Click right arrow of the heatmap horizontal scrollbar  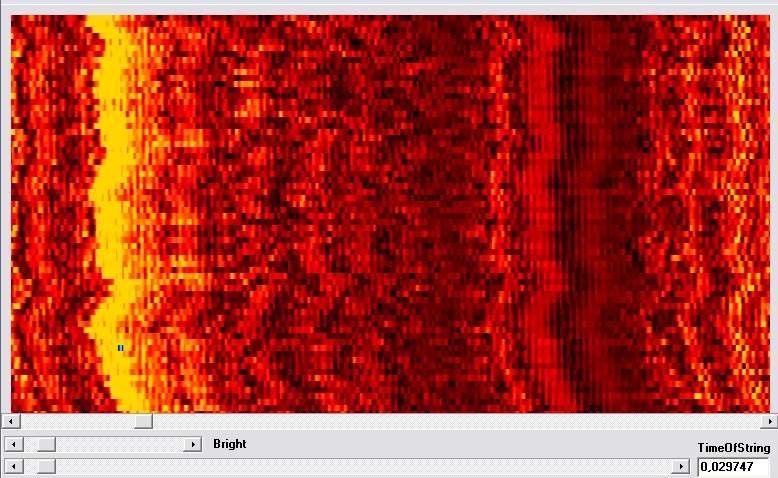tap(768, 422)
